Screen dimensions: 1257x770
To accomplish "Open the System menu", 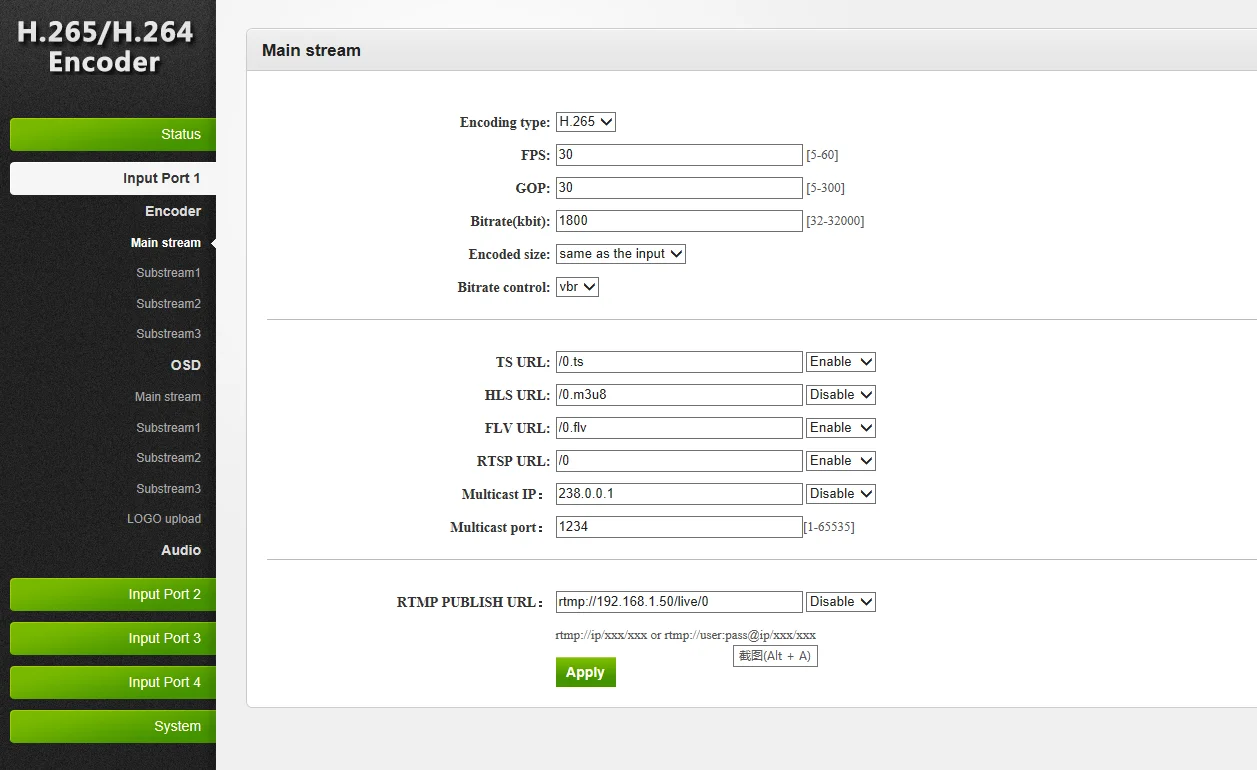I will point(113,726).
